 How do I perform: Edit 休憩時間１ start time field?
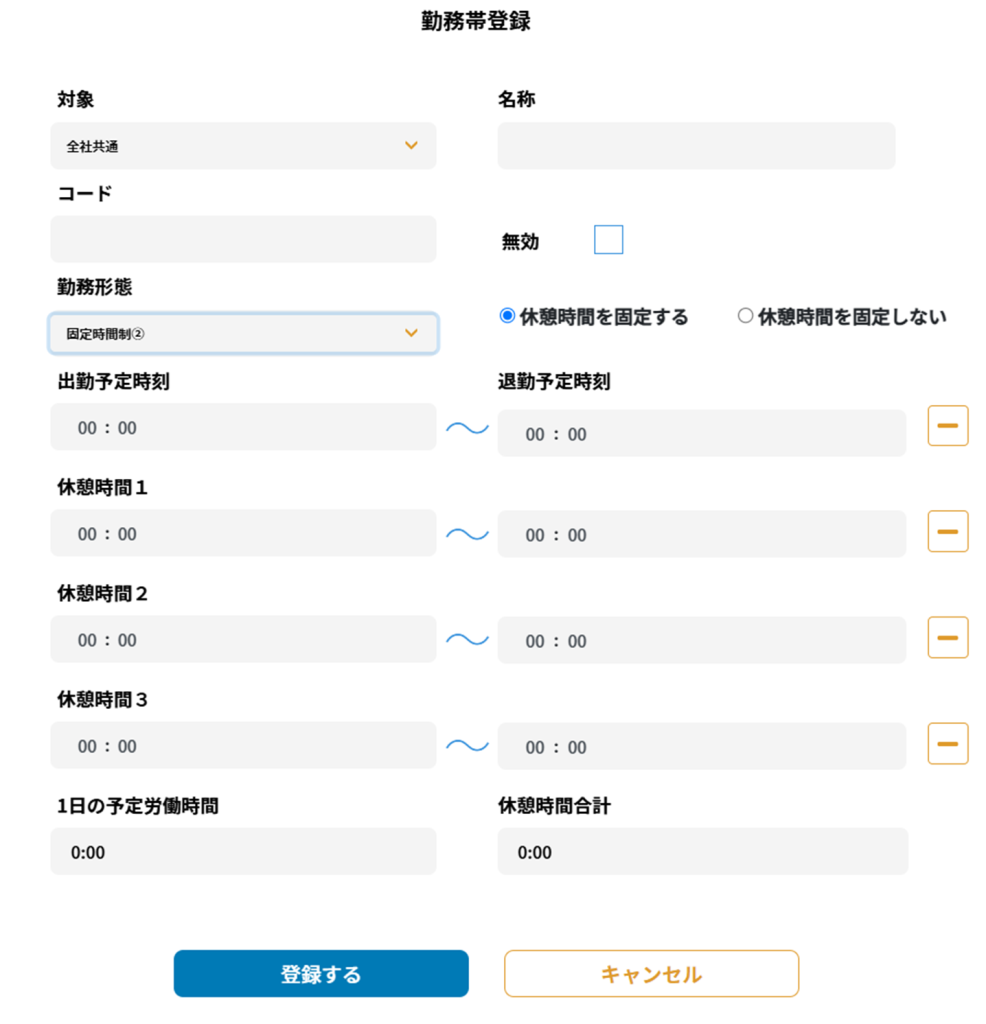243,533
